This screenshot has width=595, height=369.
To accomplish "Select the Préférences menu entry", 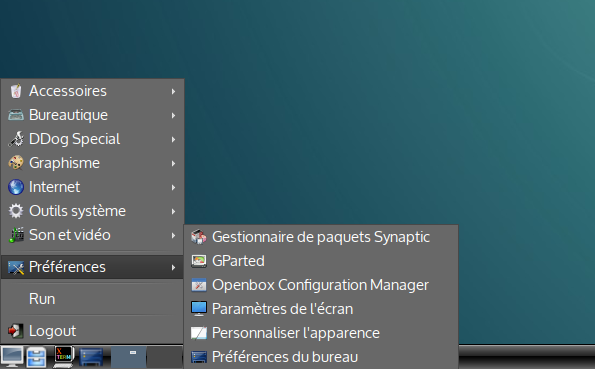I will pos(92,267).
